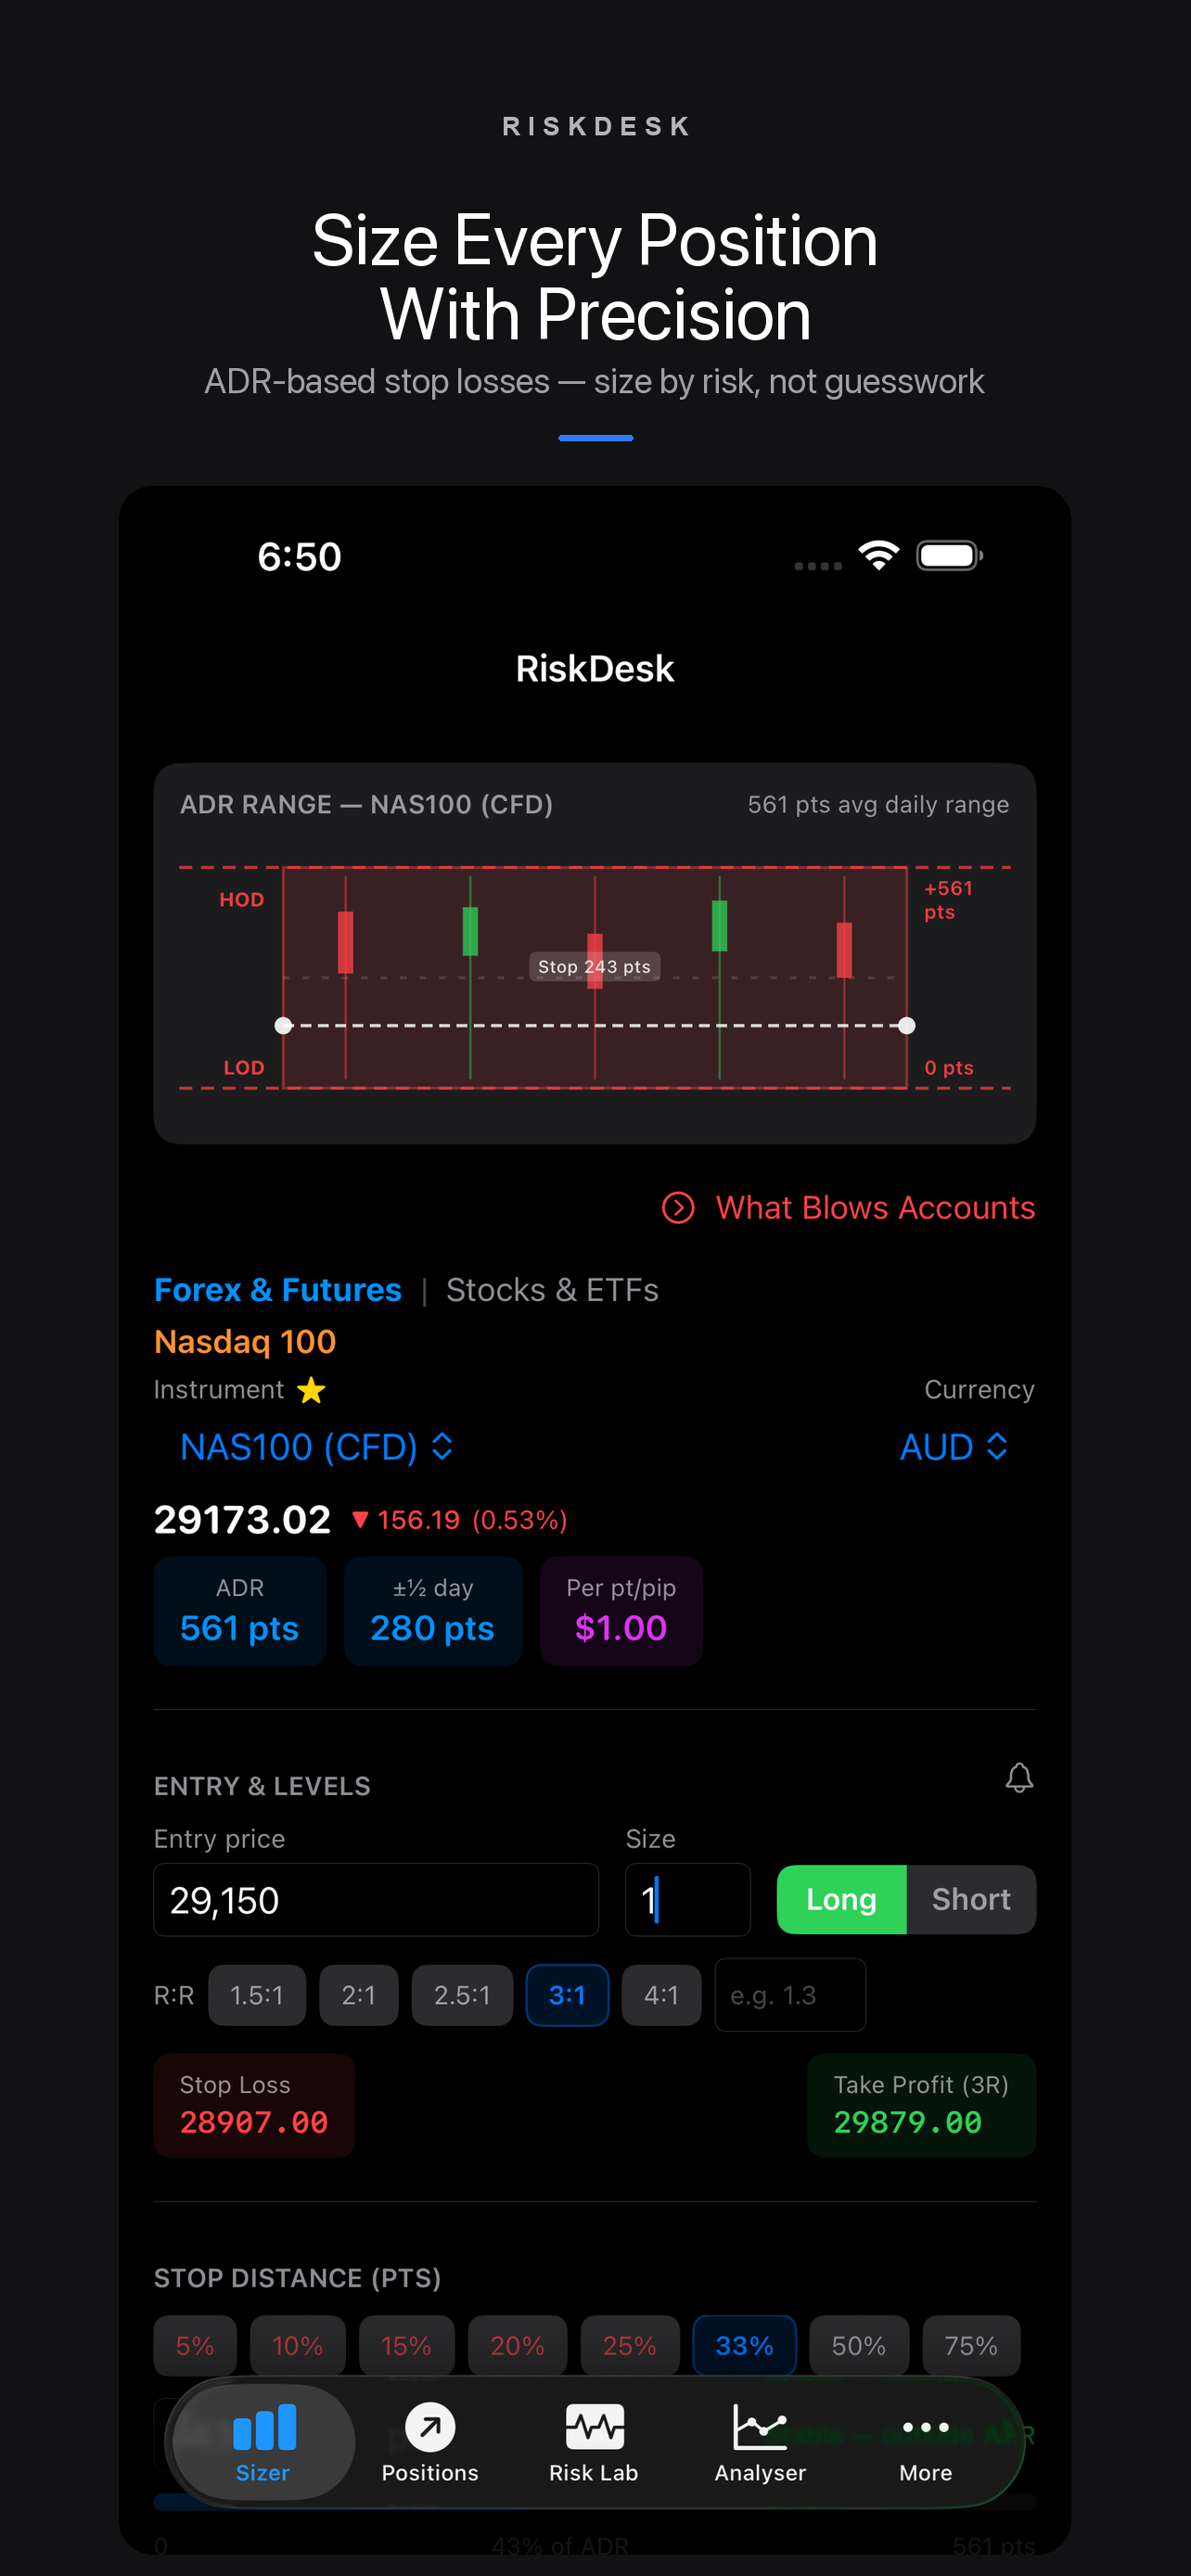Open the What Blows Accounts link
1191x2576 pixels.
(x=875, y=1208)
